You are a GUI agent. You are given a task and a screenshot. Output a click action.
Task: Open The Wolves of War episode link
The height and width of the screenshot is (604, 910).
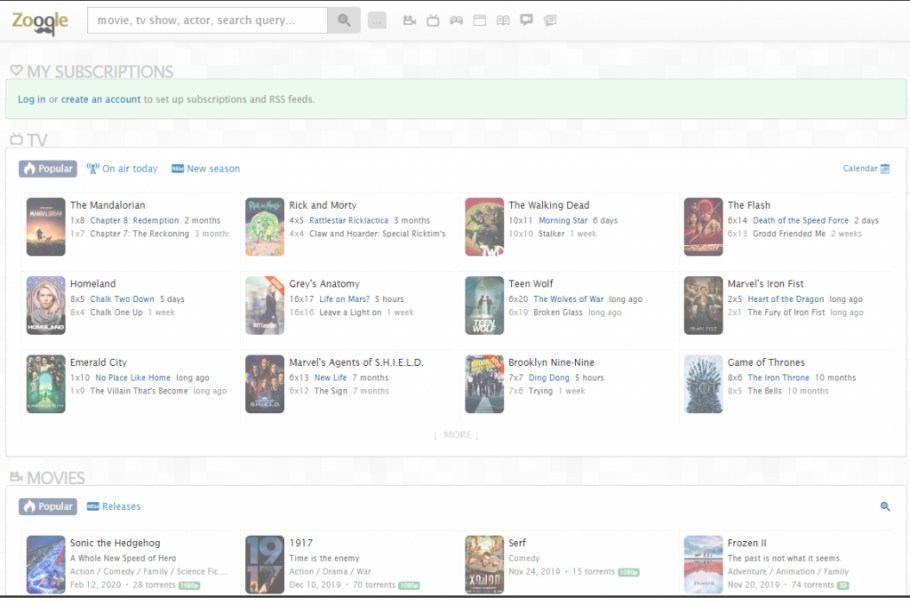point(569,299)
